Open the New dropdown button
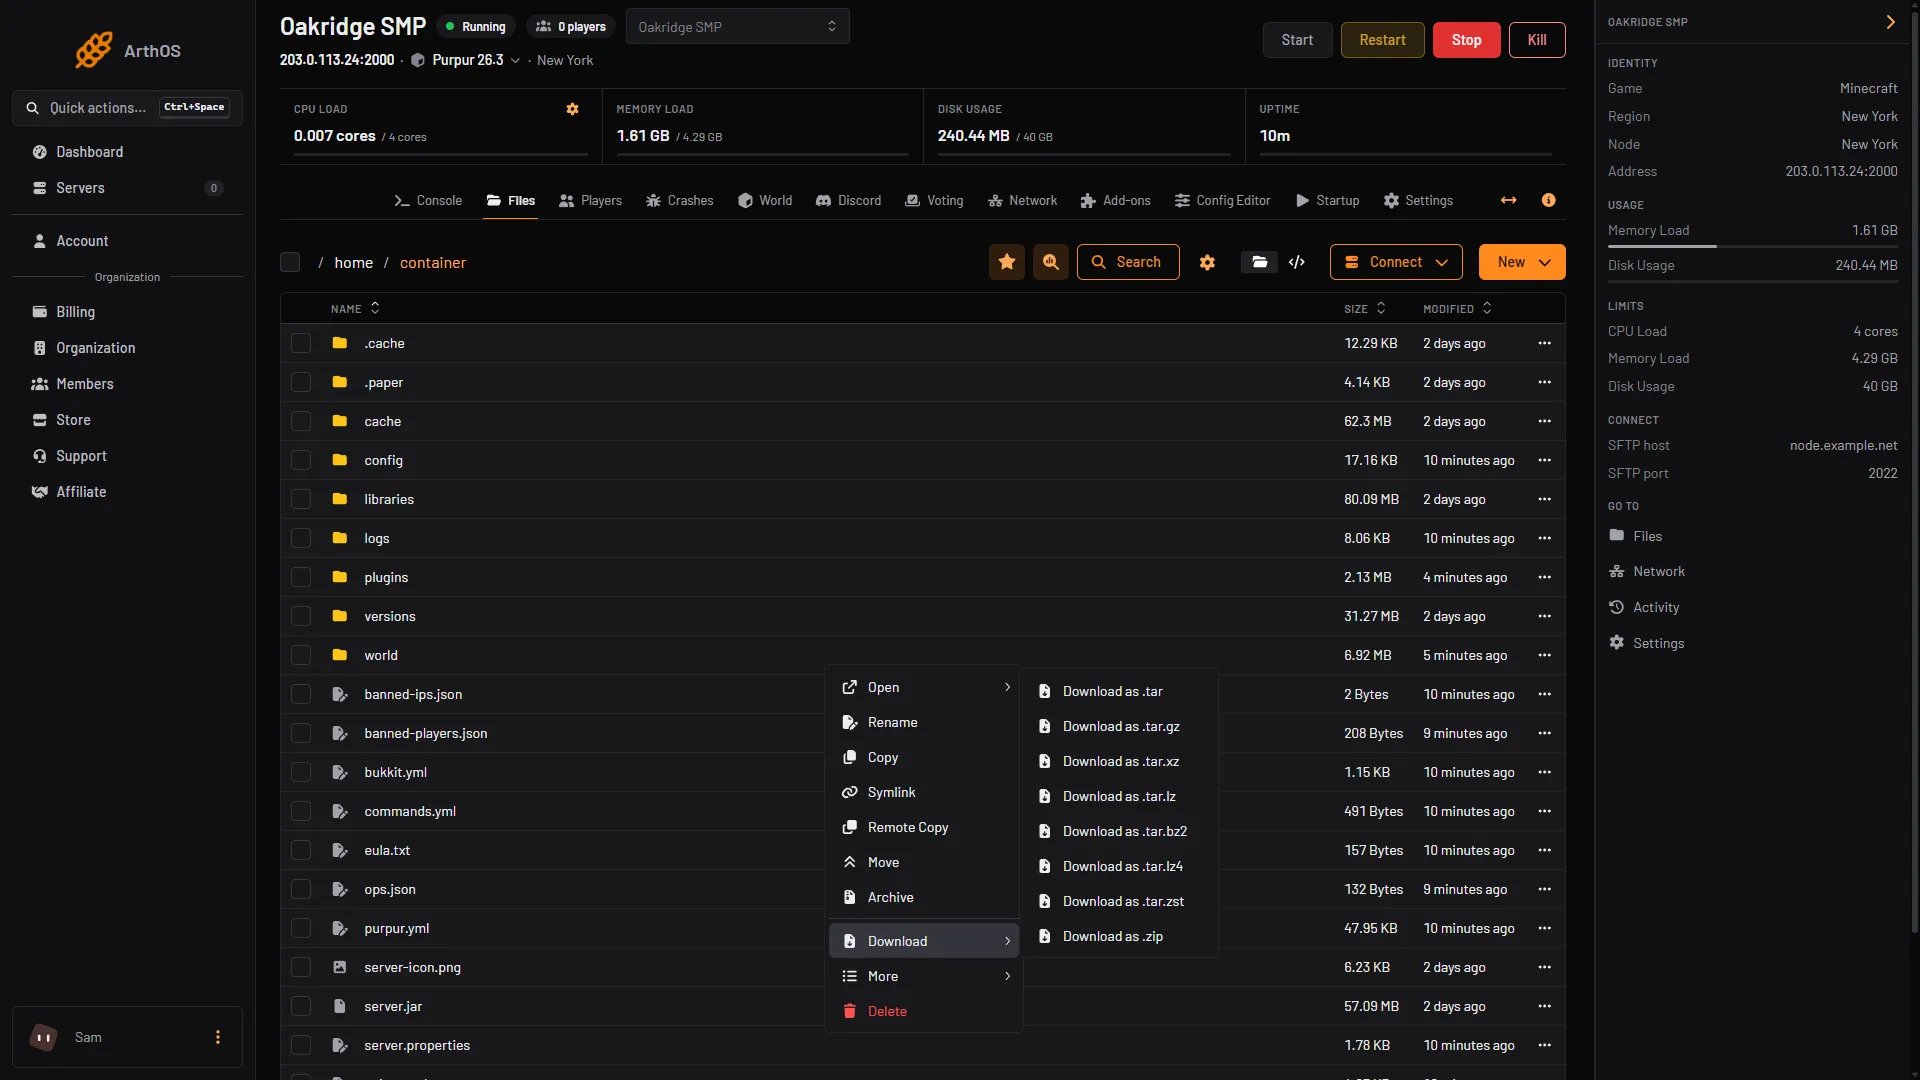 point(1522,262)
